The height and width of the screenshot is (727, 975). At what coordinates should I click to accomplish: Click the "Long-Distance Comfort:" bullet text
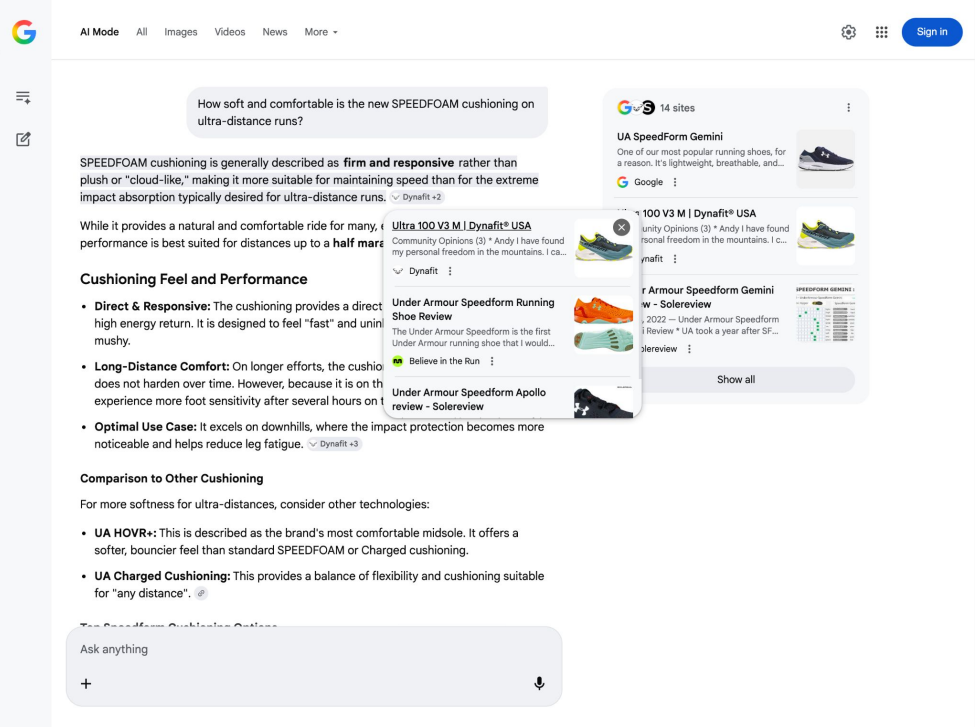(162, 366)
